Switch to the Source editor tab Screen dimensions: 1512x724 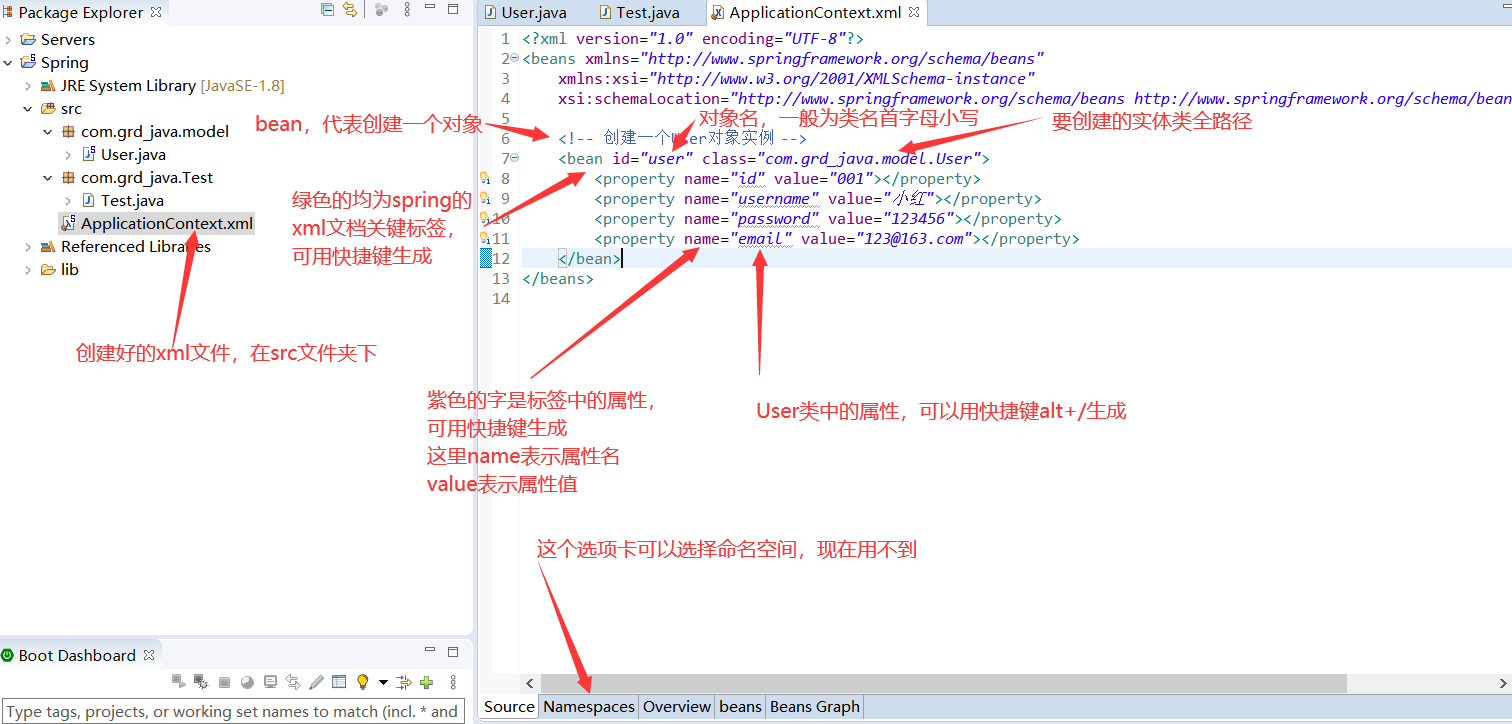[509, 706]
